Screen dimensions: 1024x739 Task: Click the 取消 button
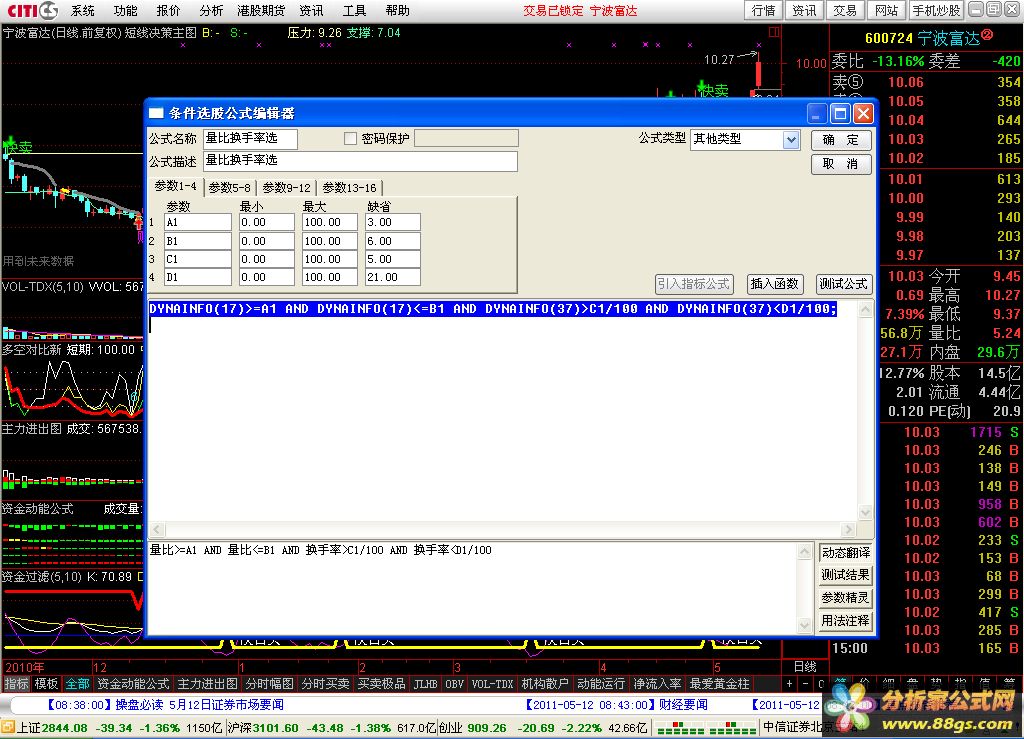841,164
